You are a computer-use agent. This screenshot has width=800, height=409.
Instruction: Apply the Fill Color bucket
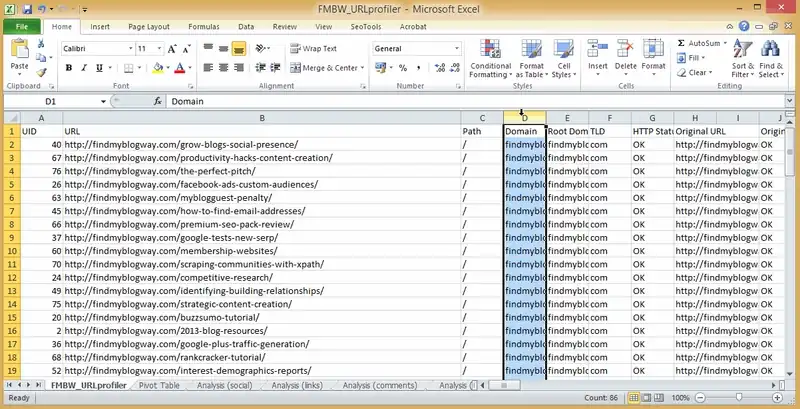click(158, 68)
